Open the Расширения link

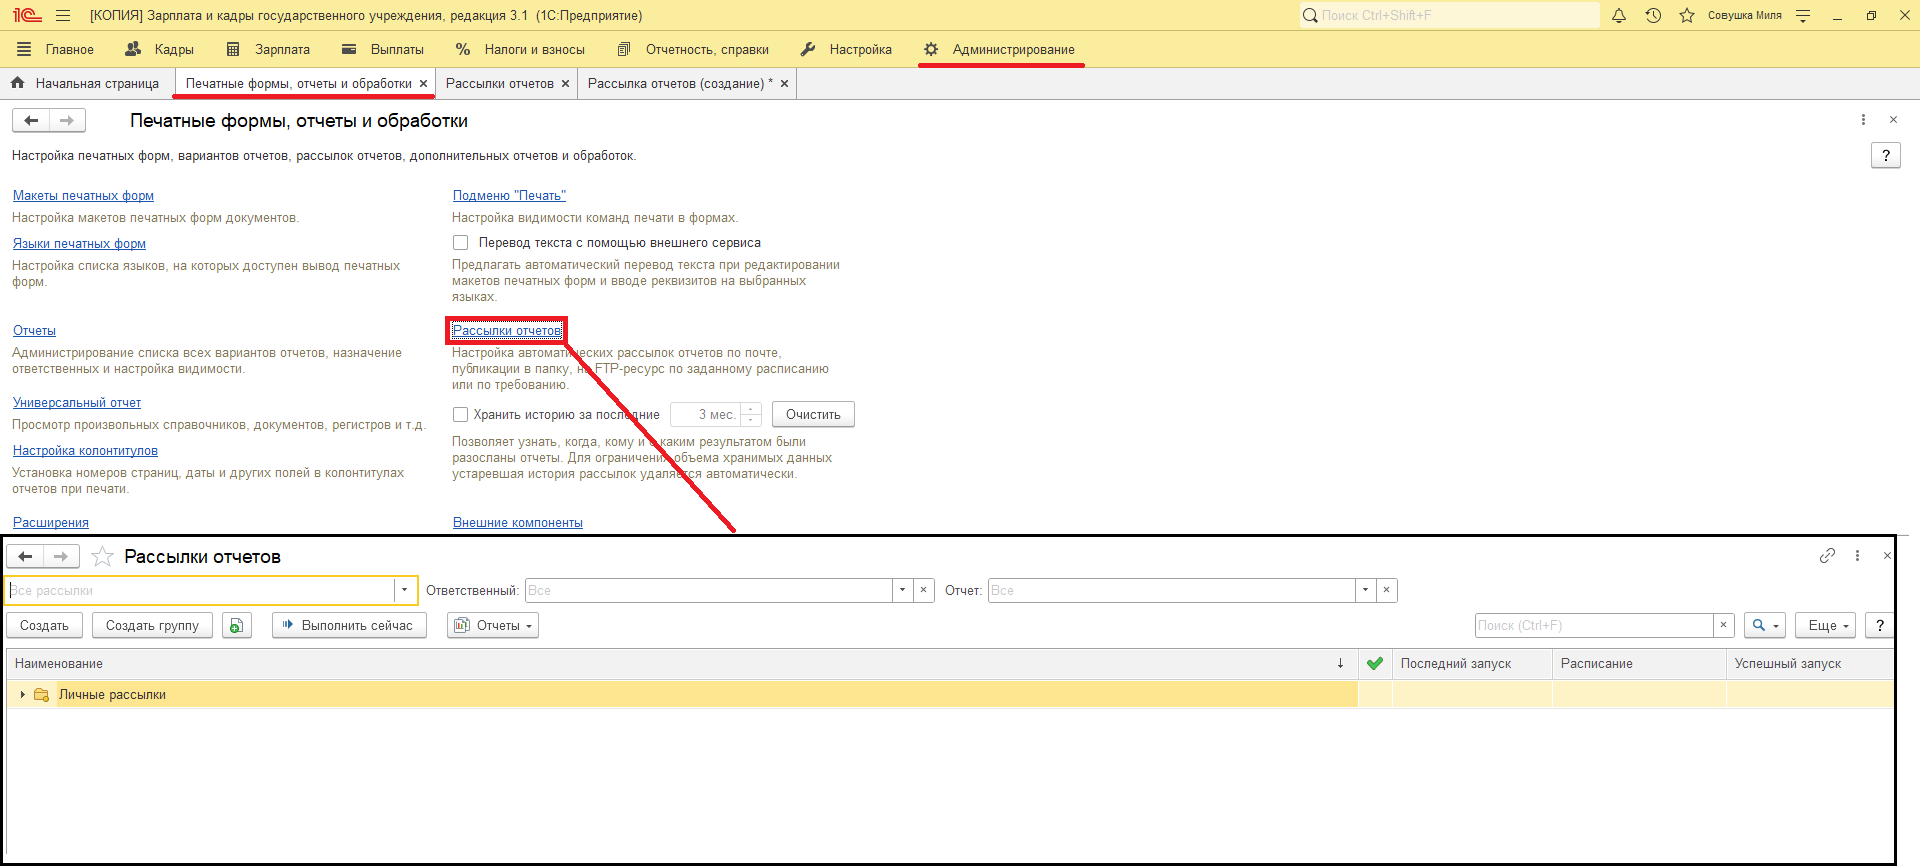51,523
